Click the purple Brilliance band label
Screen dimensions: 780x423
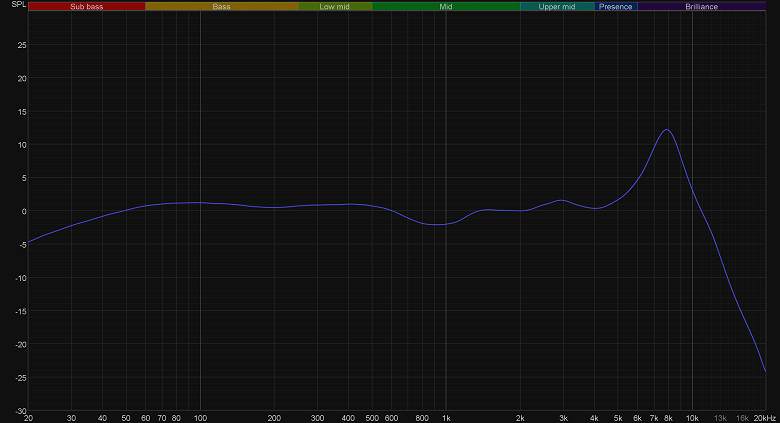[701, 6]
